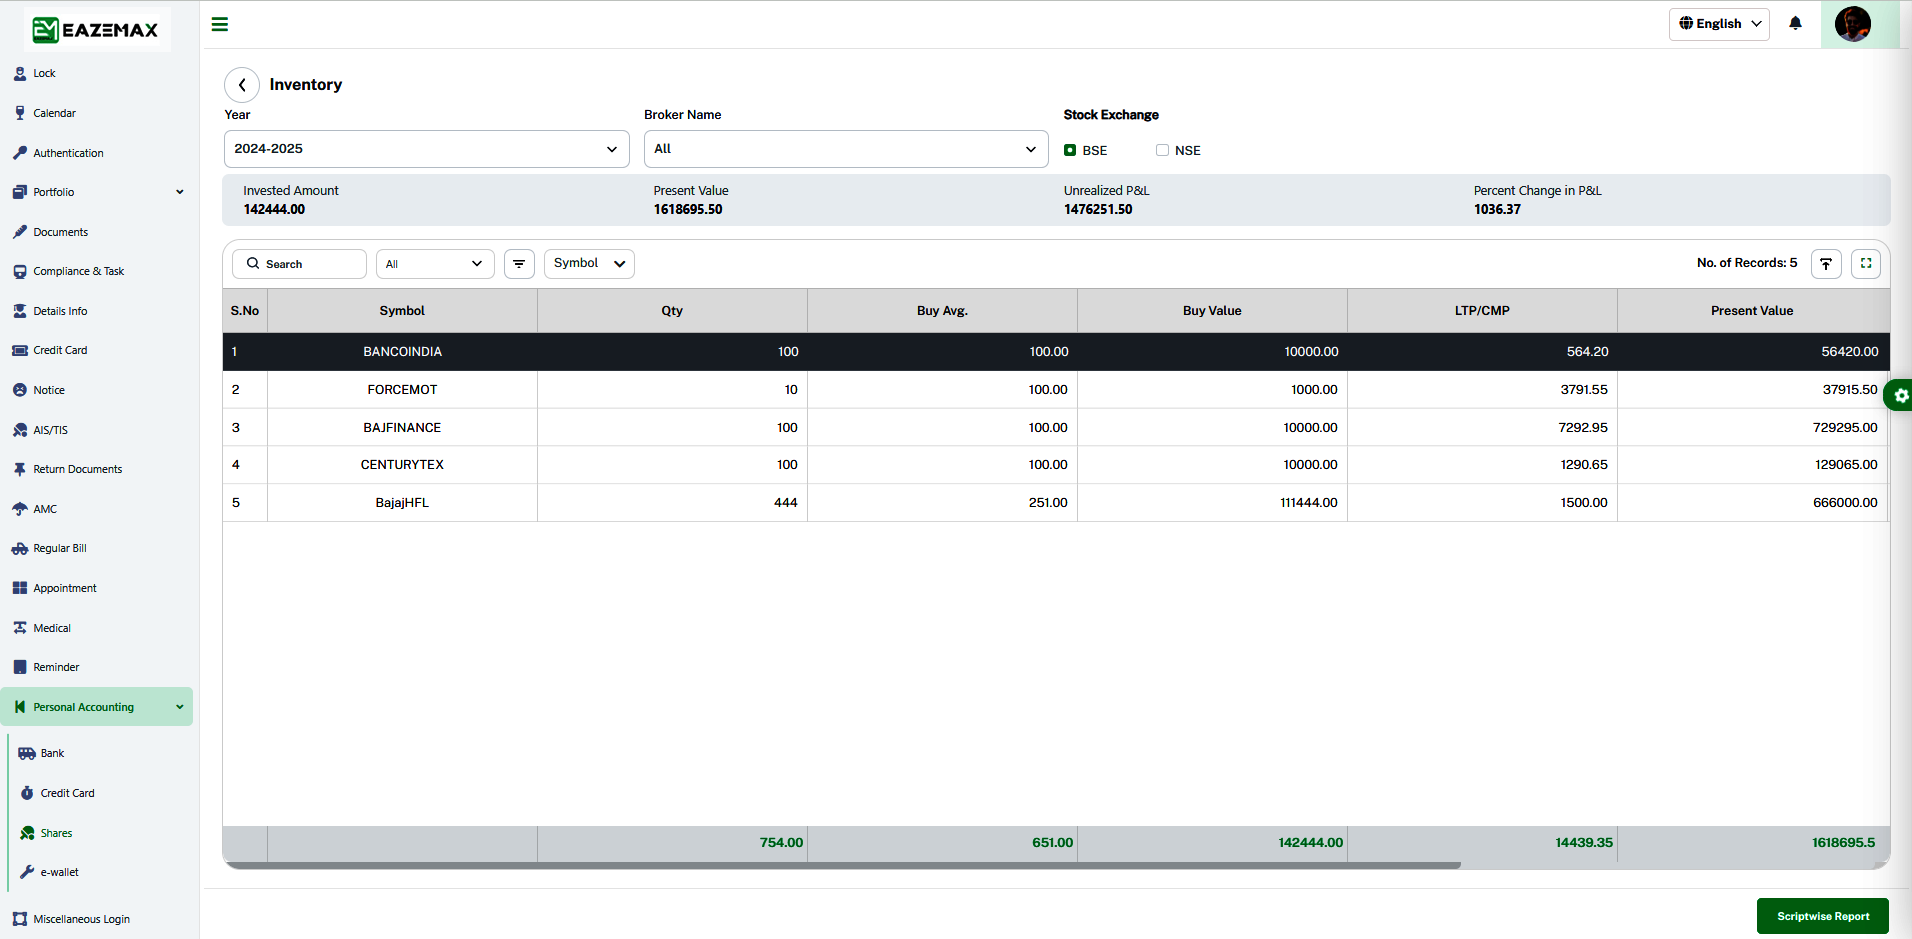Click the Authentication key icon
The height and width of the screenshot is (939, 1912).
point(20,153)
